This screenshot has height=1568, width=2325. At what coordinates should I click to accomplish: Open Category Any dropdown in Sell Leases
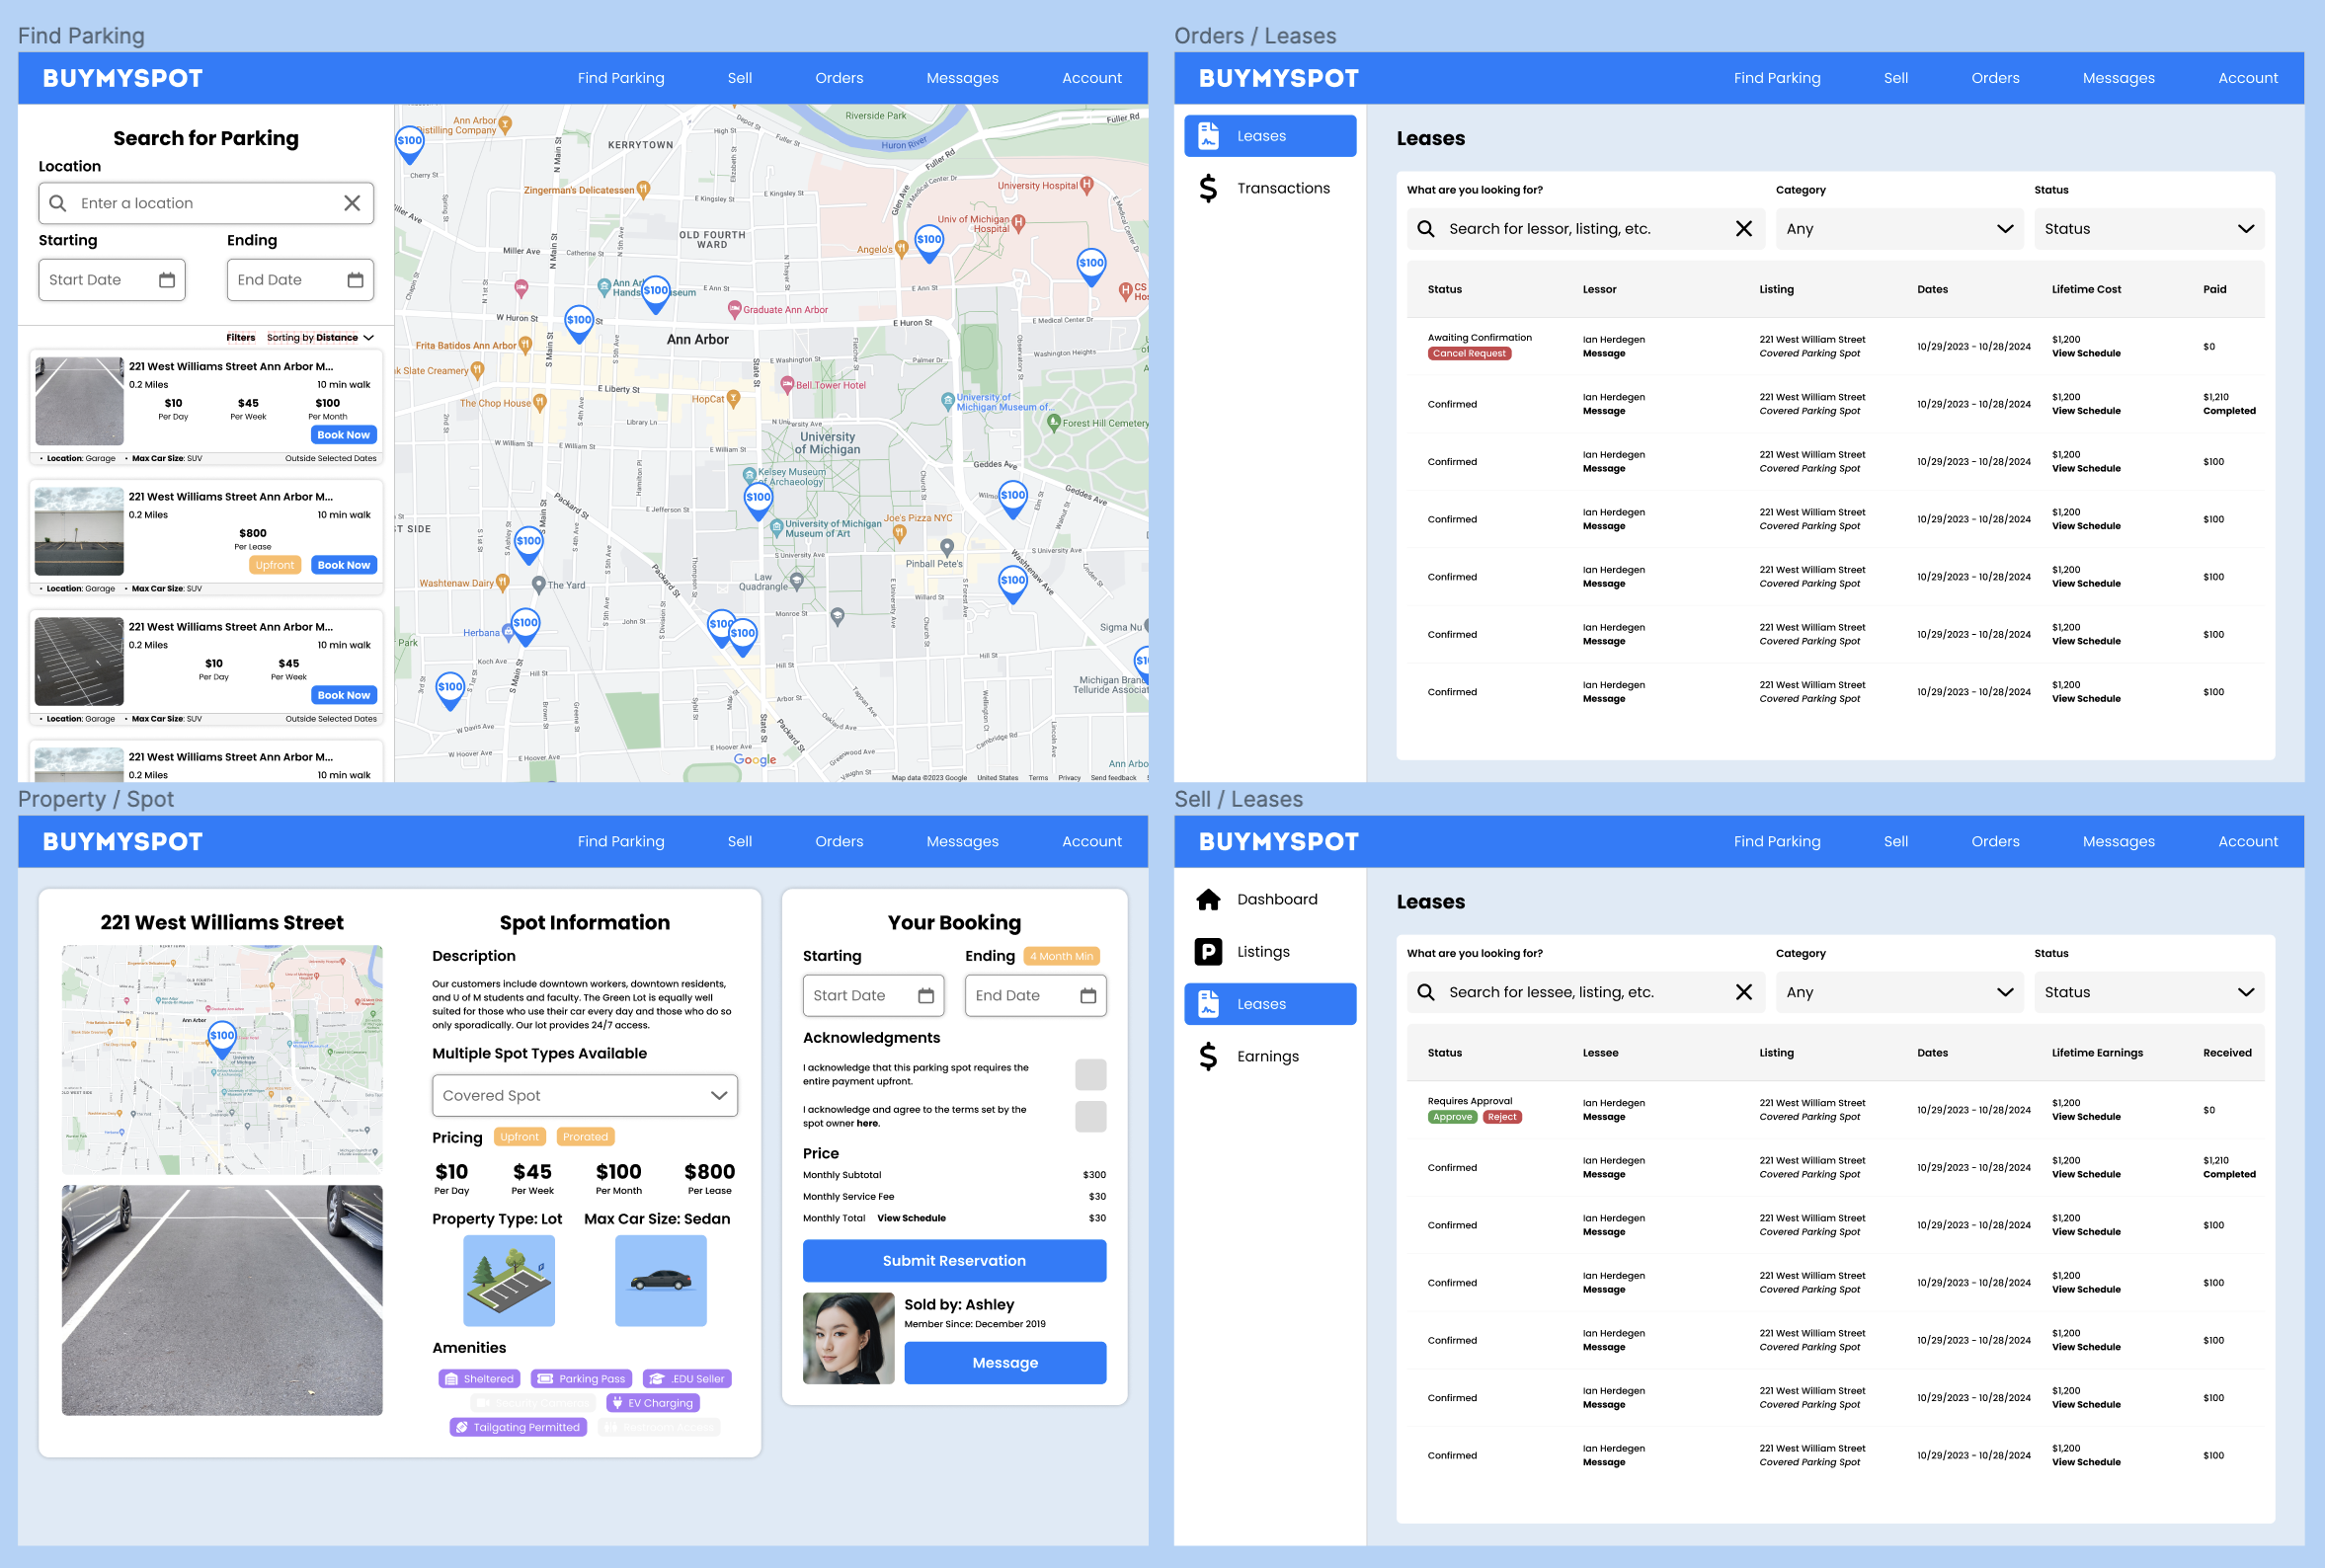[x=1899, y=992]
